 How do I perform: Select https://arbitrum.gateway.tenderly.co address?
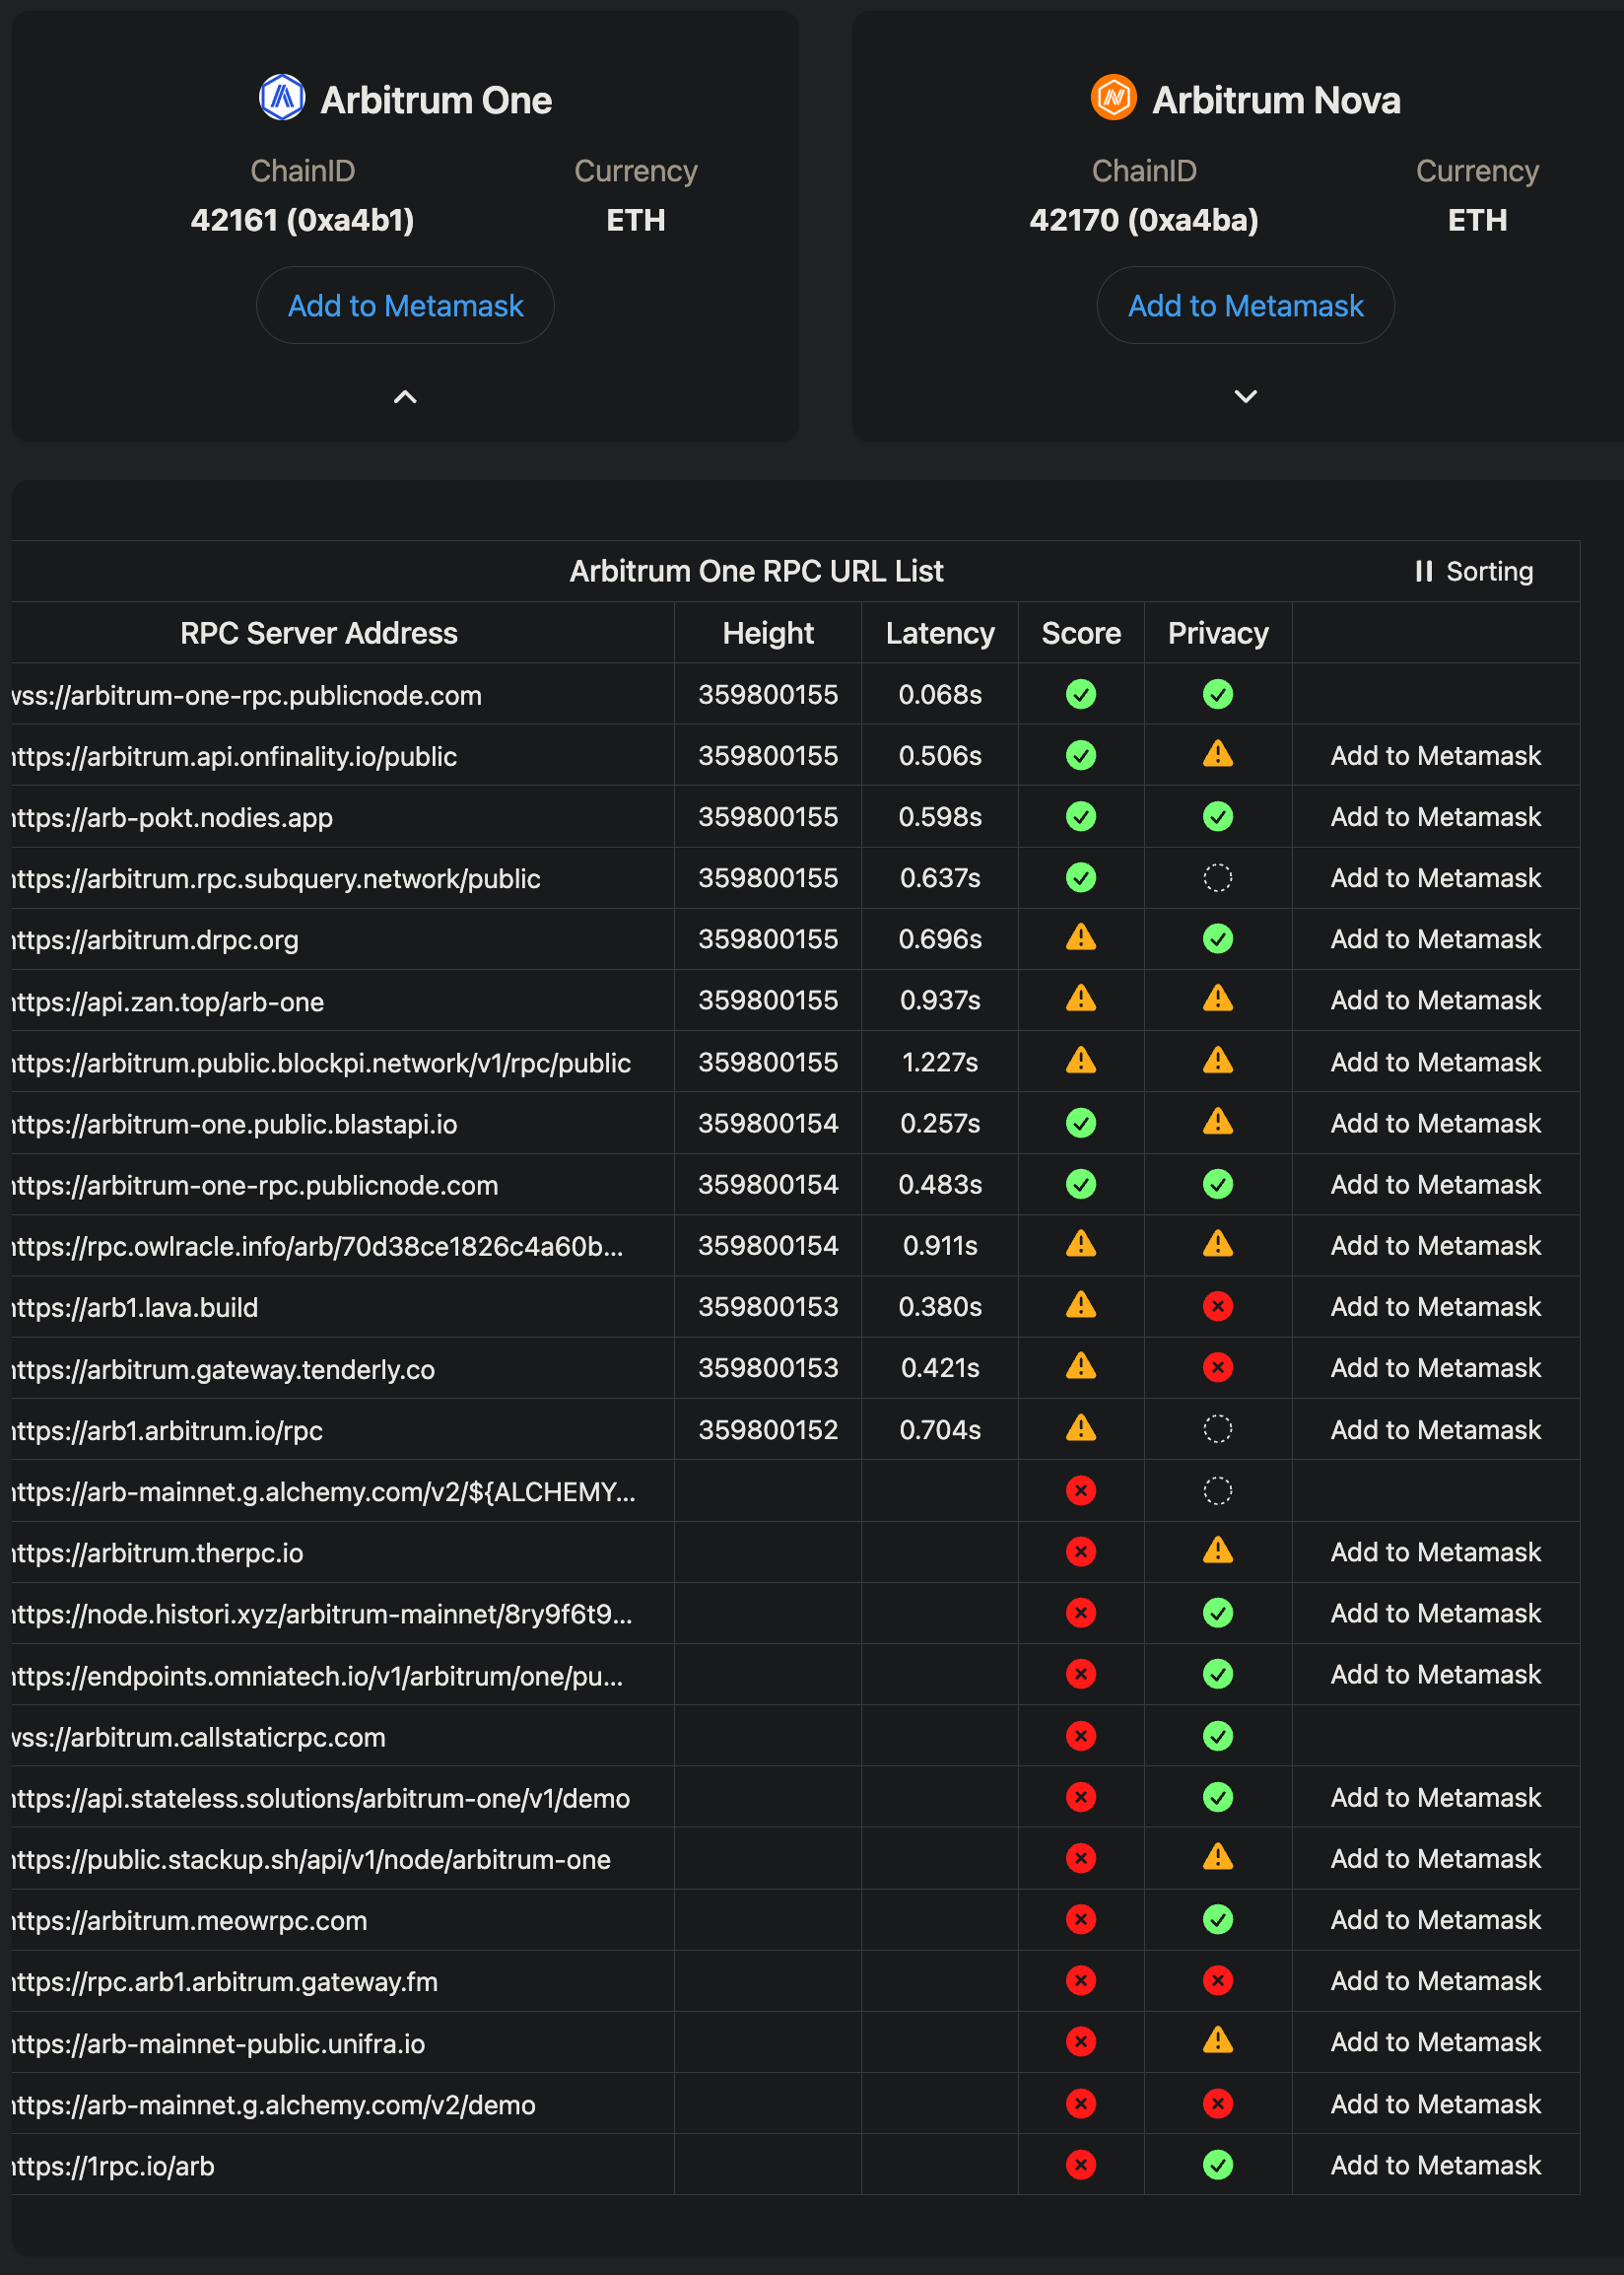pos(224,1369)
